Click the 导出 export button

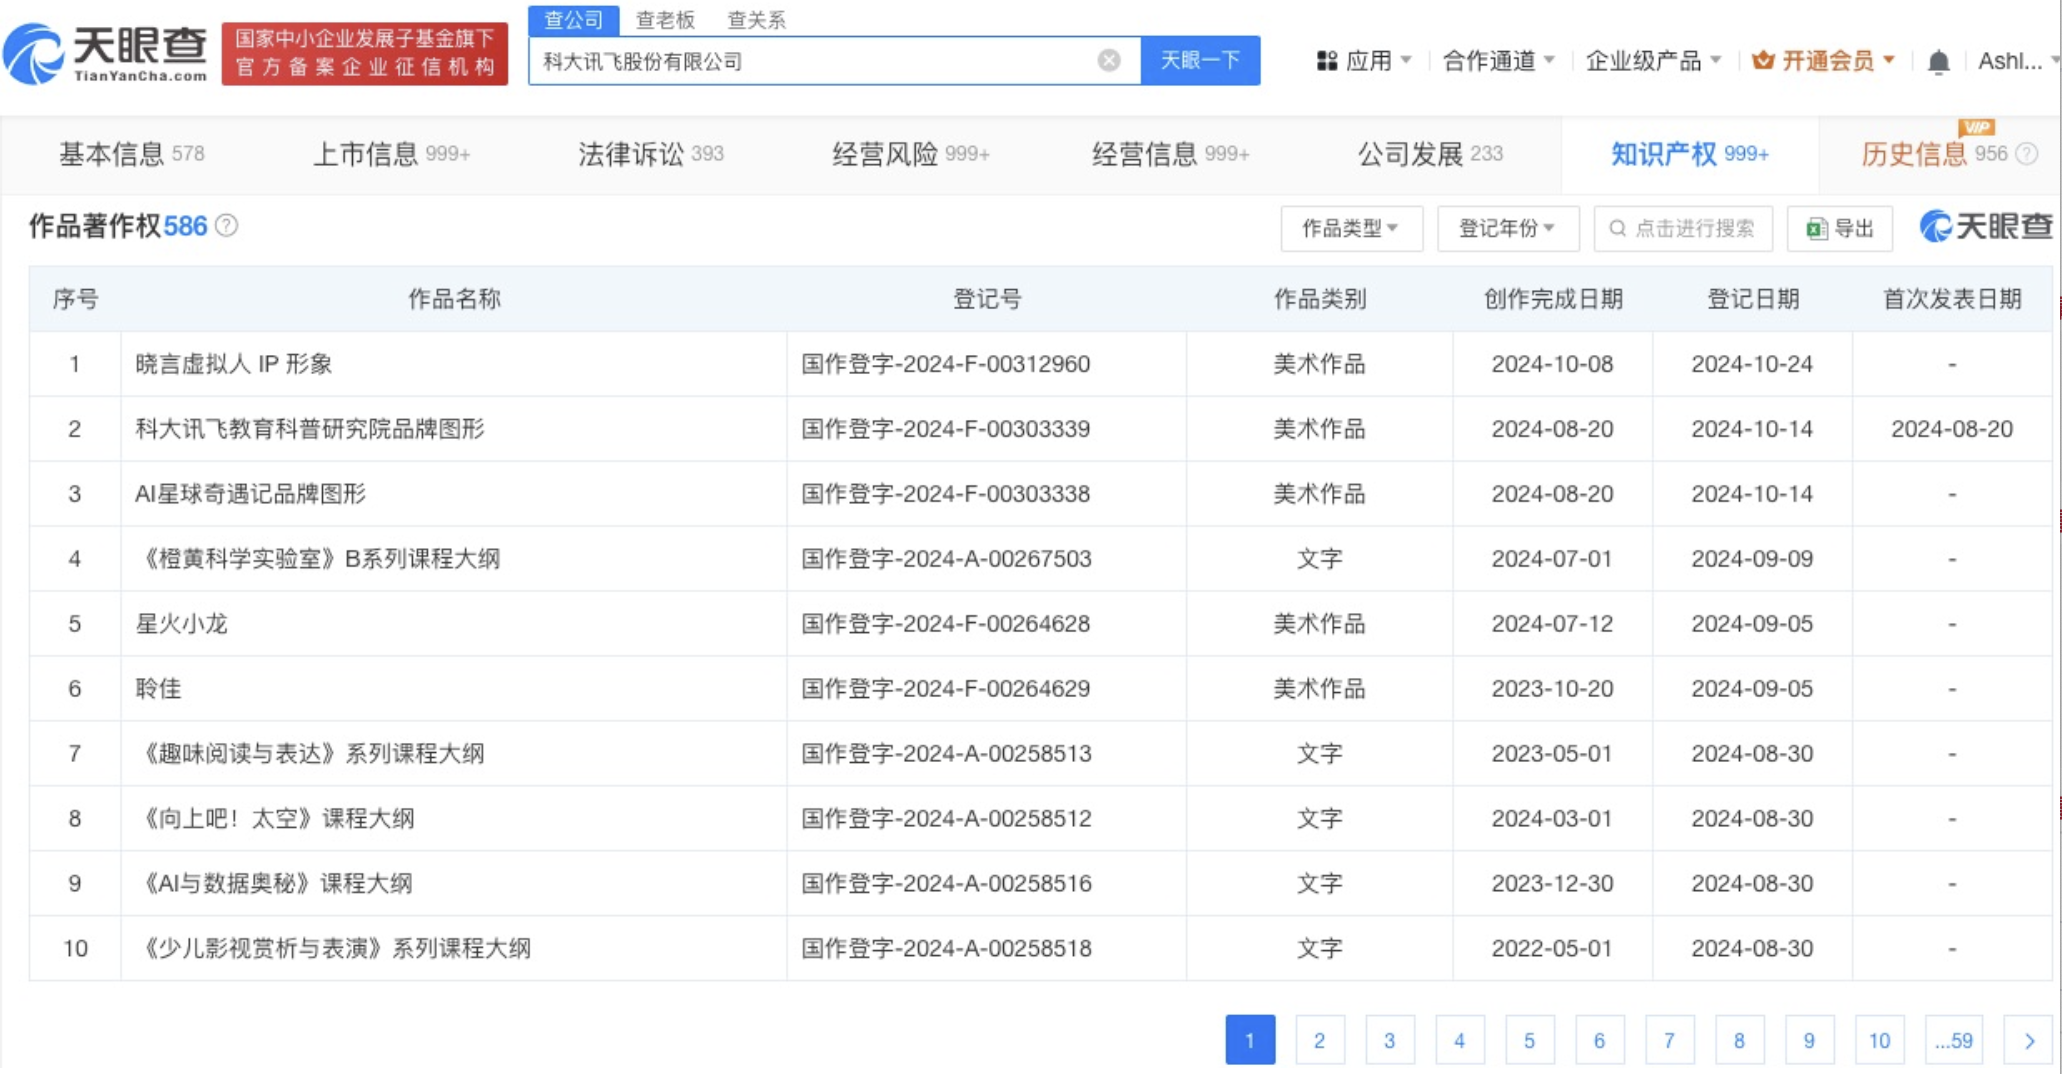(1839, 229)
